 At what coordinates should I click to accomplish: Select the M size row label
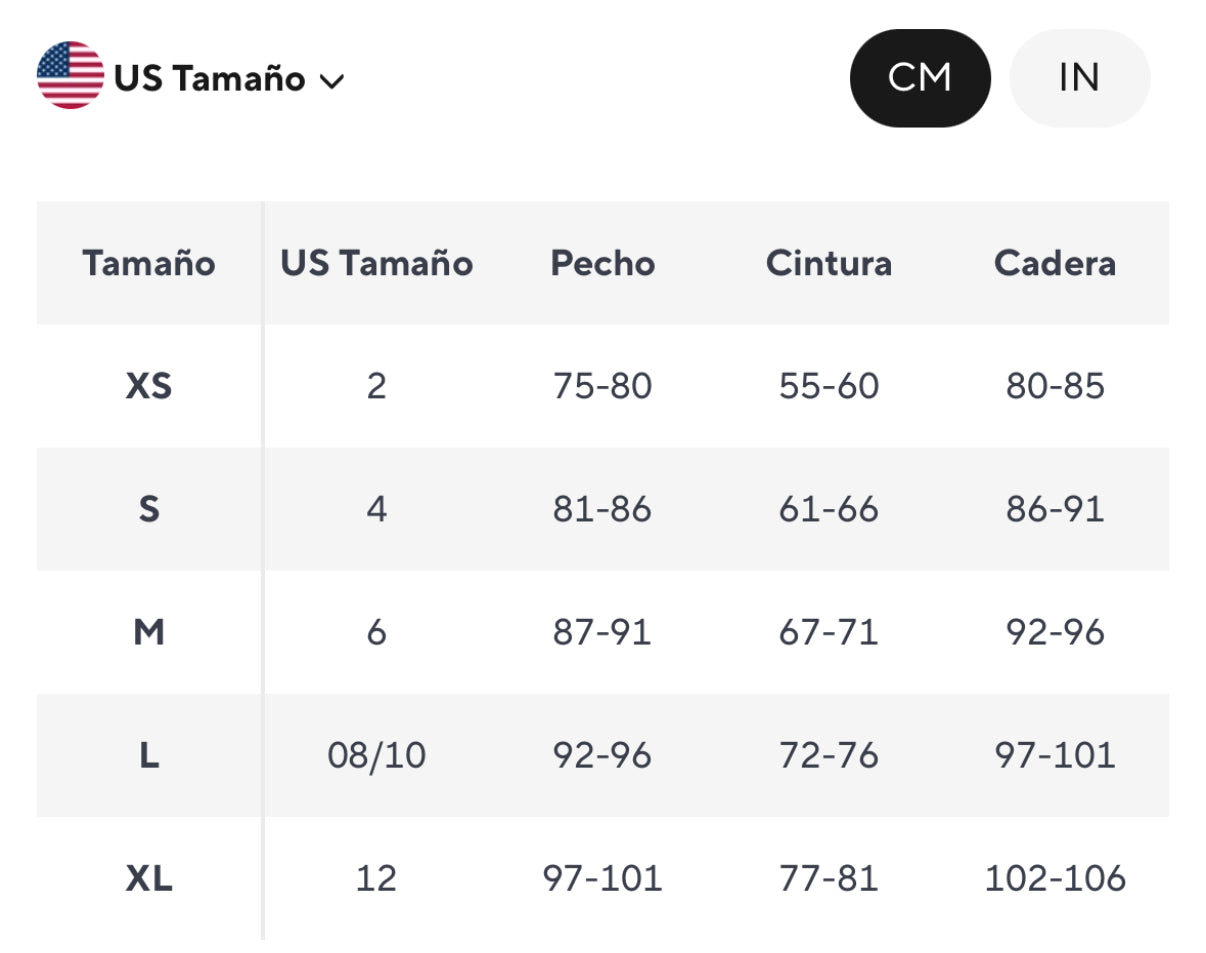tap(149, 632)
